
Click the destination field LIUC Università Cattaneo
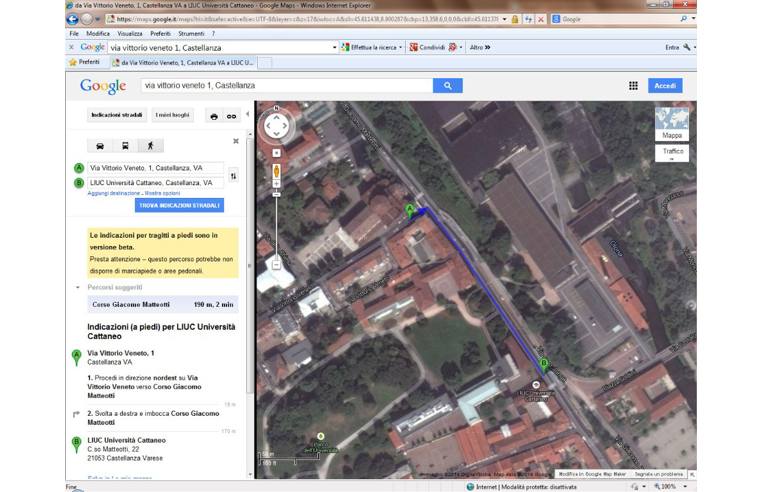[155, 183]
